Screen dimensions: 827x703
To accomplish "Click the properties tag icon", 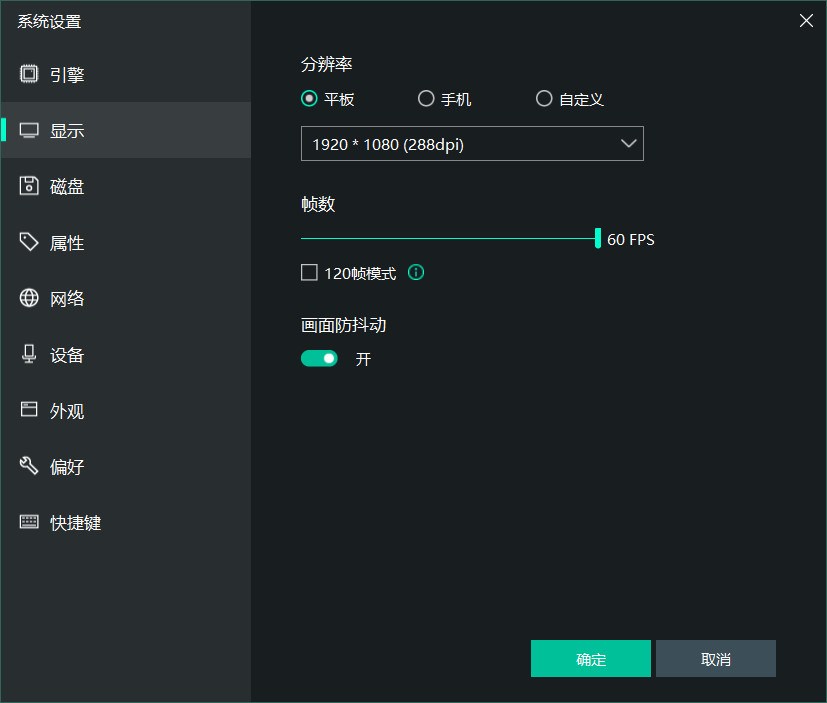I will click(29, 242).
